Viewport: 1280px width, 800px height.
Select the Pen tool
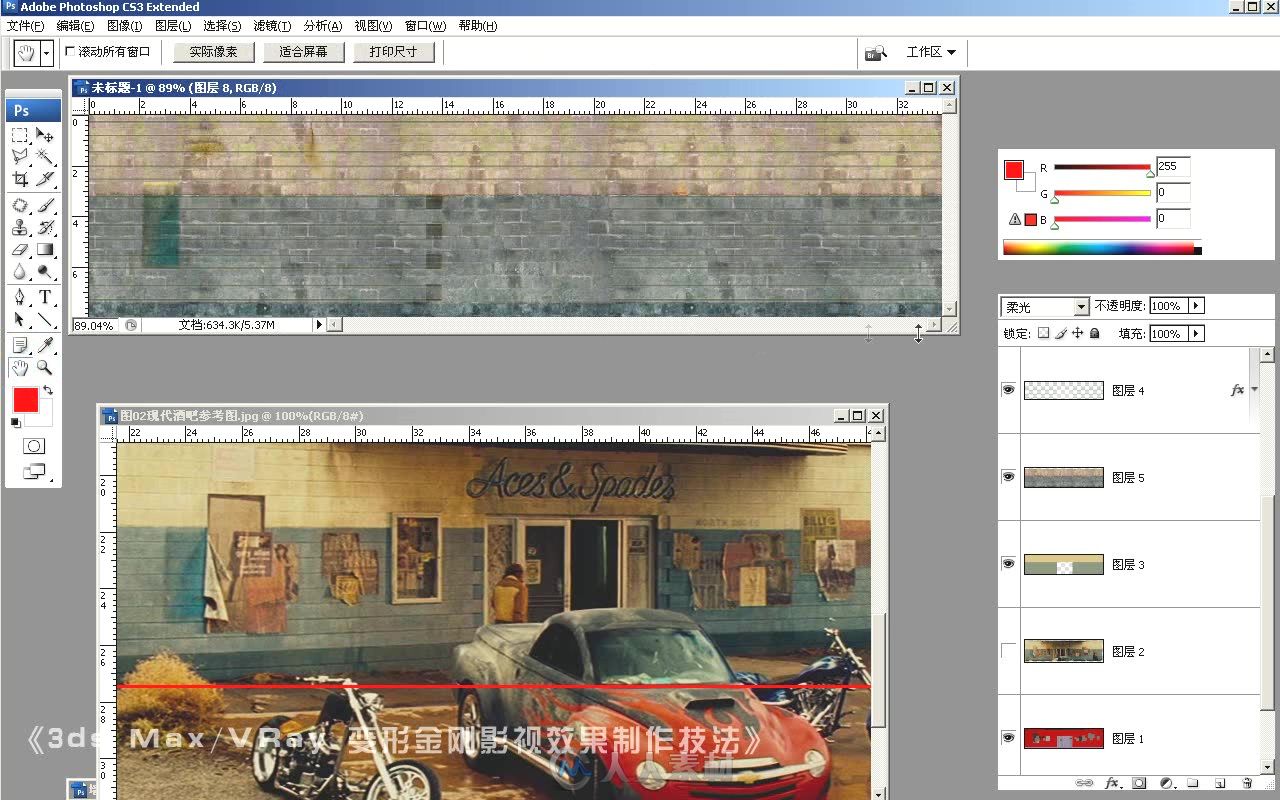(20, 298)
